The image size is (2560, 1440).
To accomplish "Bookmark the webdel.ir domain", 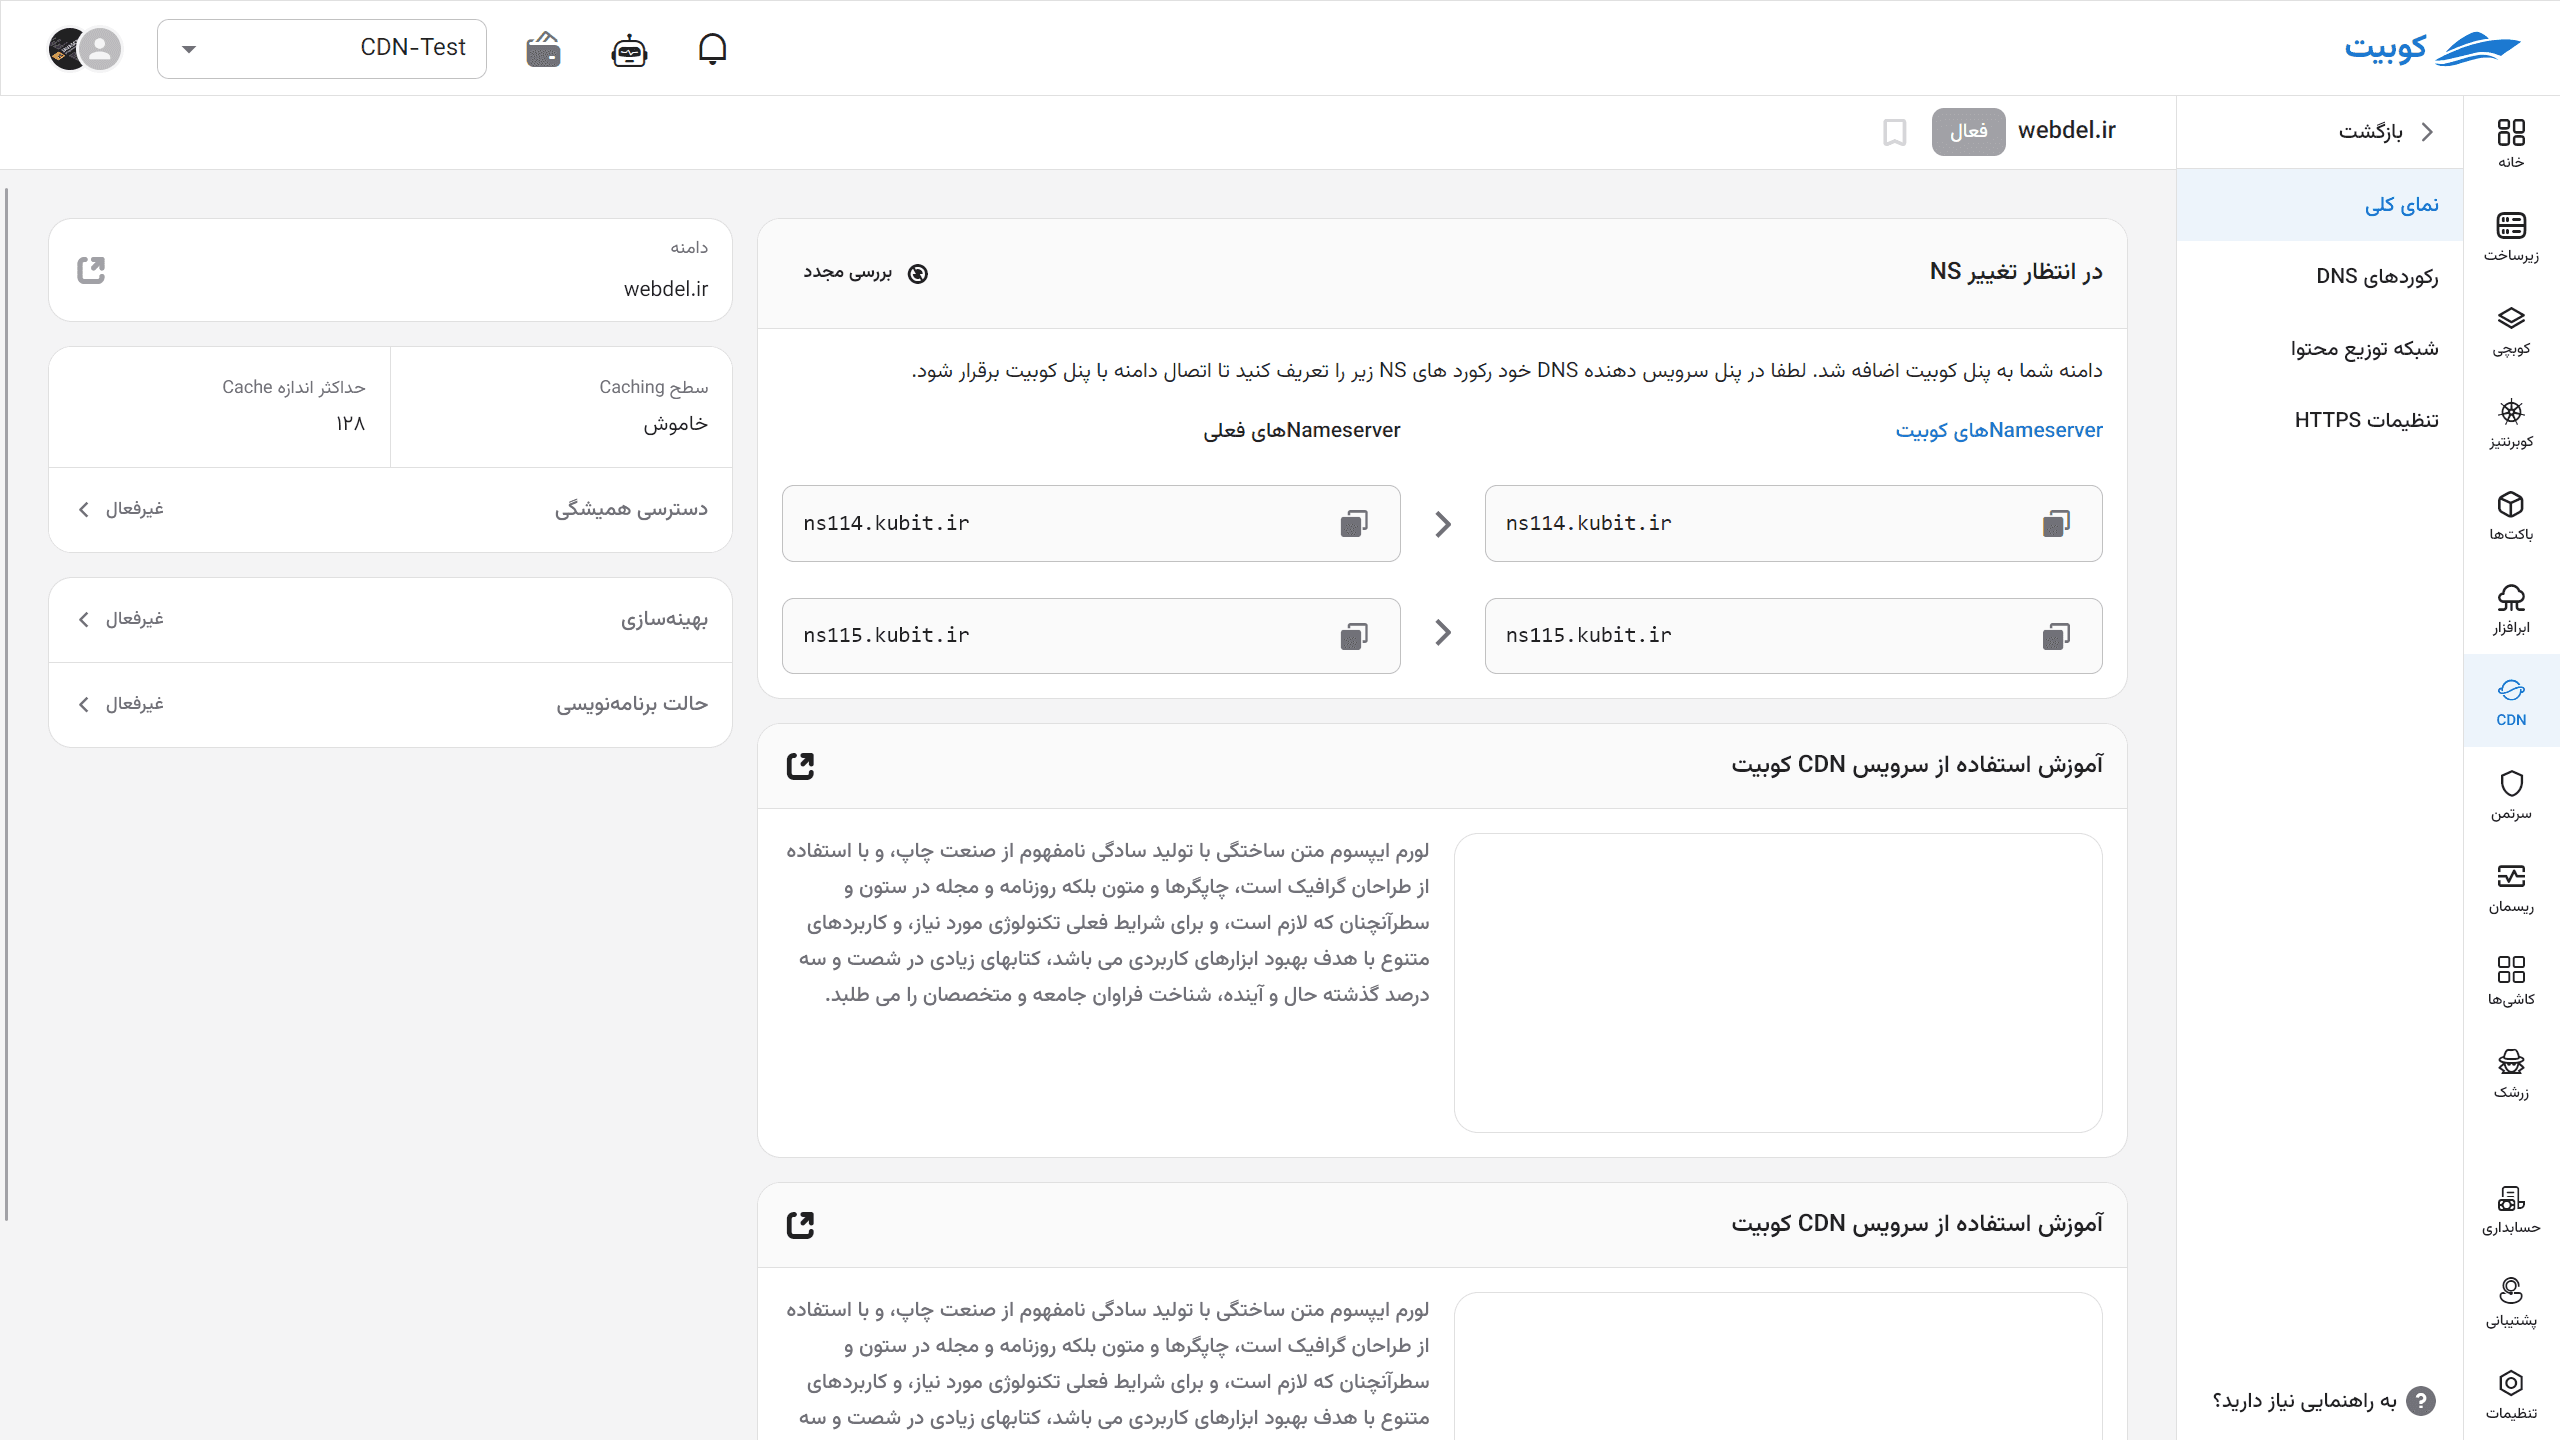I will 1895,132.
